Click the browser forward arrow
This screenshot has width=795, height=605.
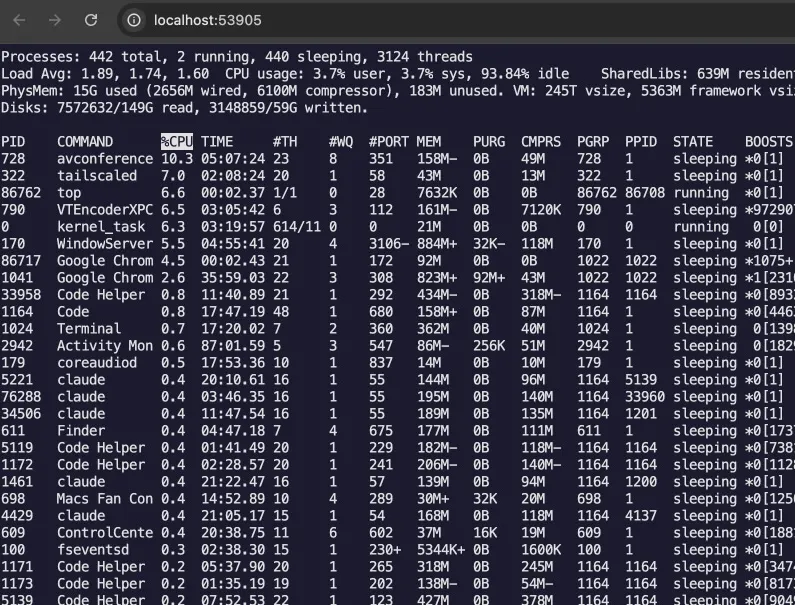point(55,20)
